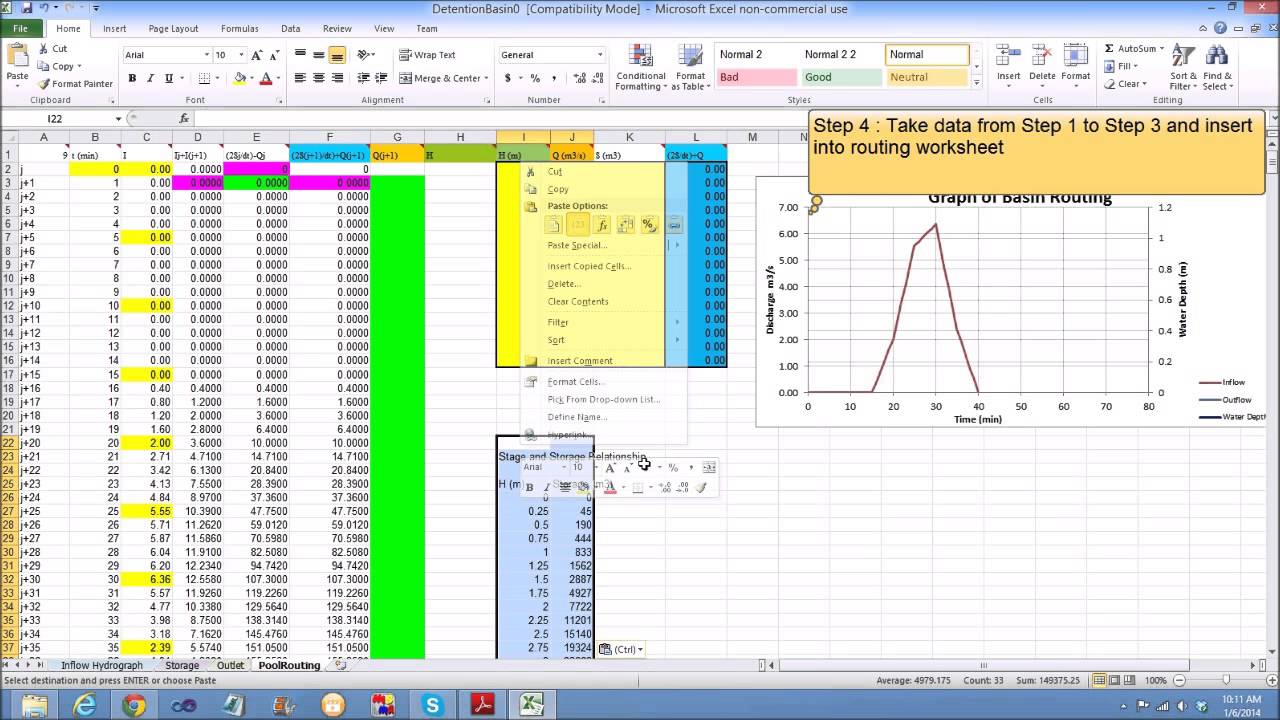
Task: Open the Font Color dropdown arrow
Action: [278, 78]
